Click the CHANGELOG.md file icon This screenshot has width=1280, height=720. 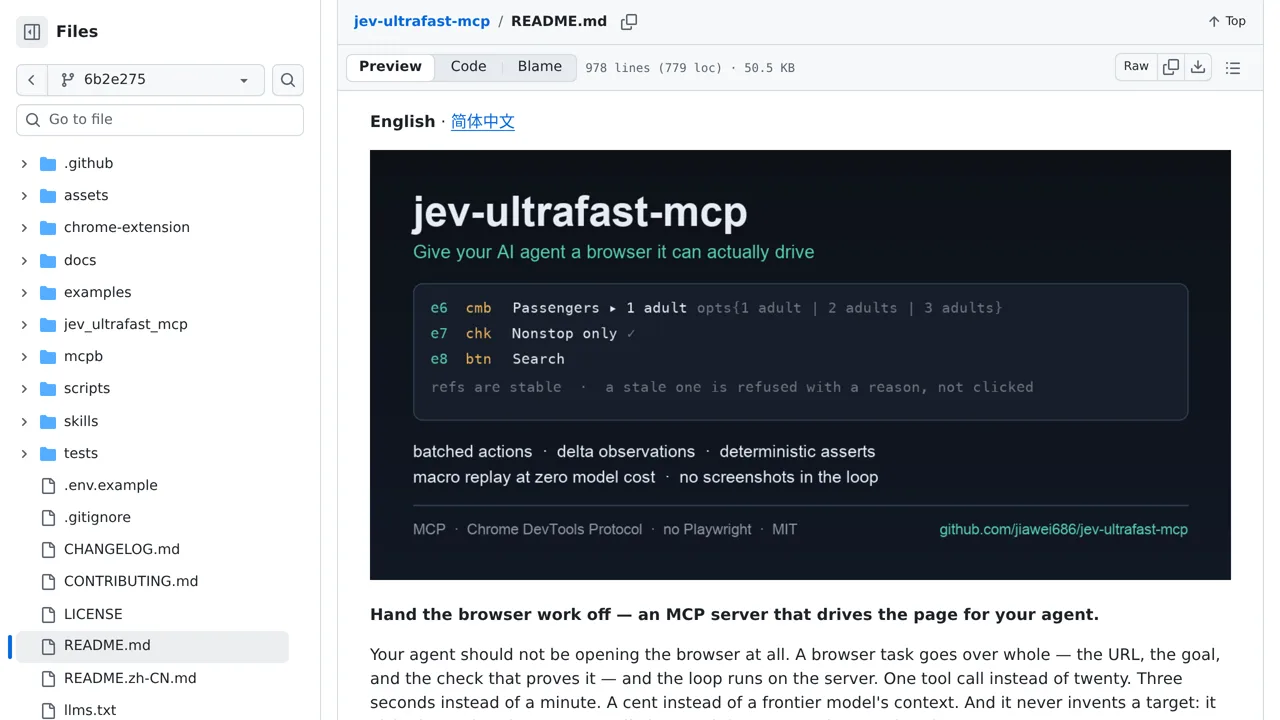[x=48, y=550]
